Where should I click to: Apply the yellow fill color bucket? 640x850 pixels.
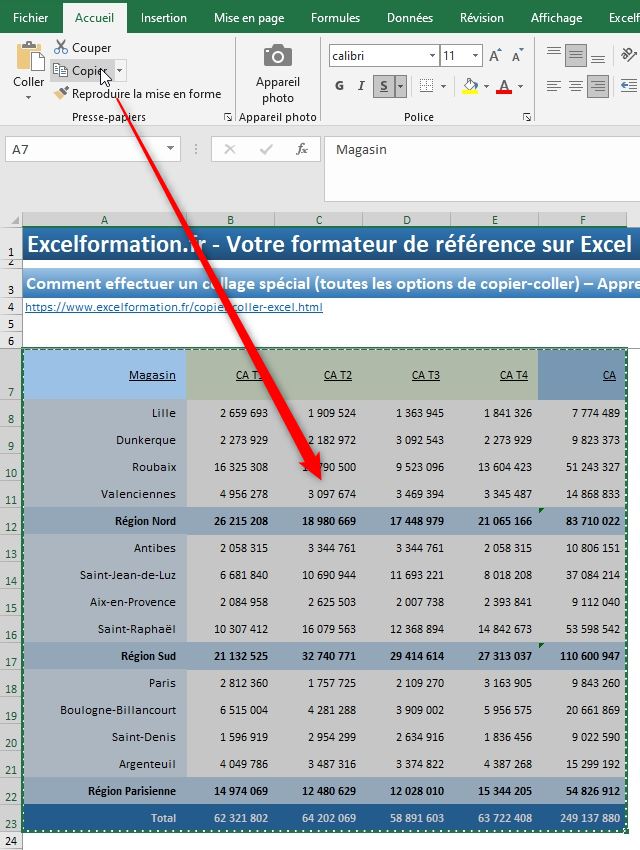coord(470,86)
